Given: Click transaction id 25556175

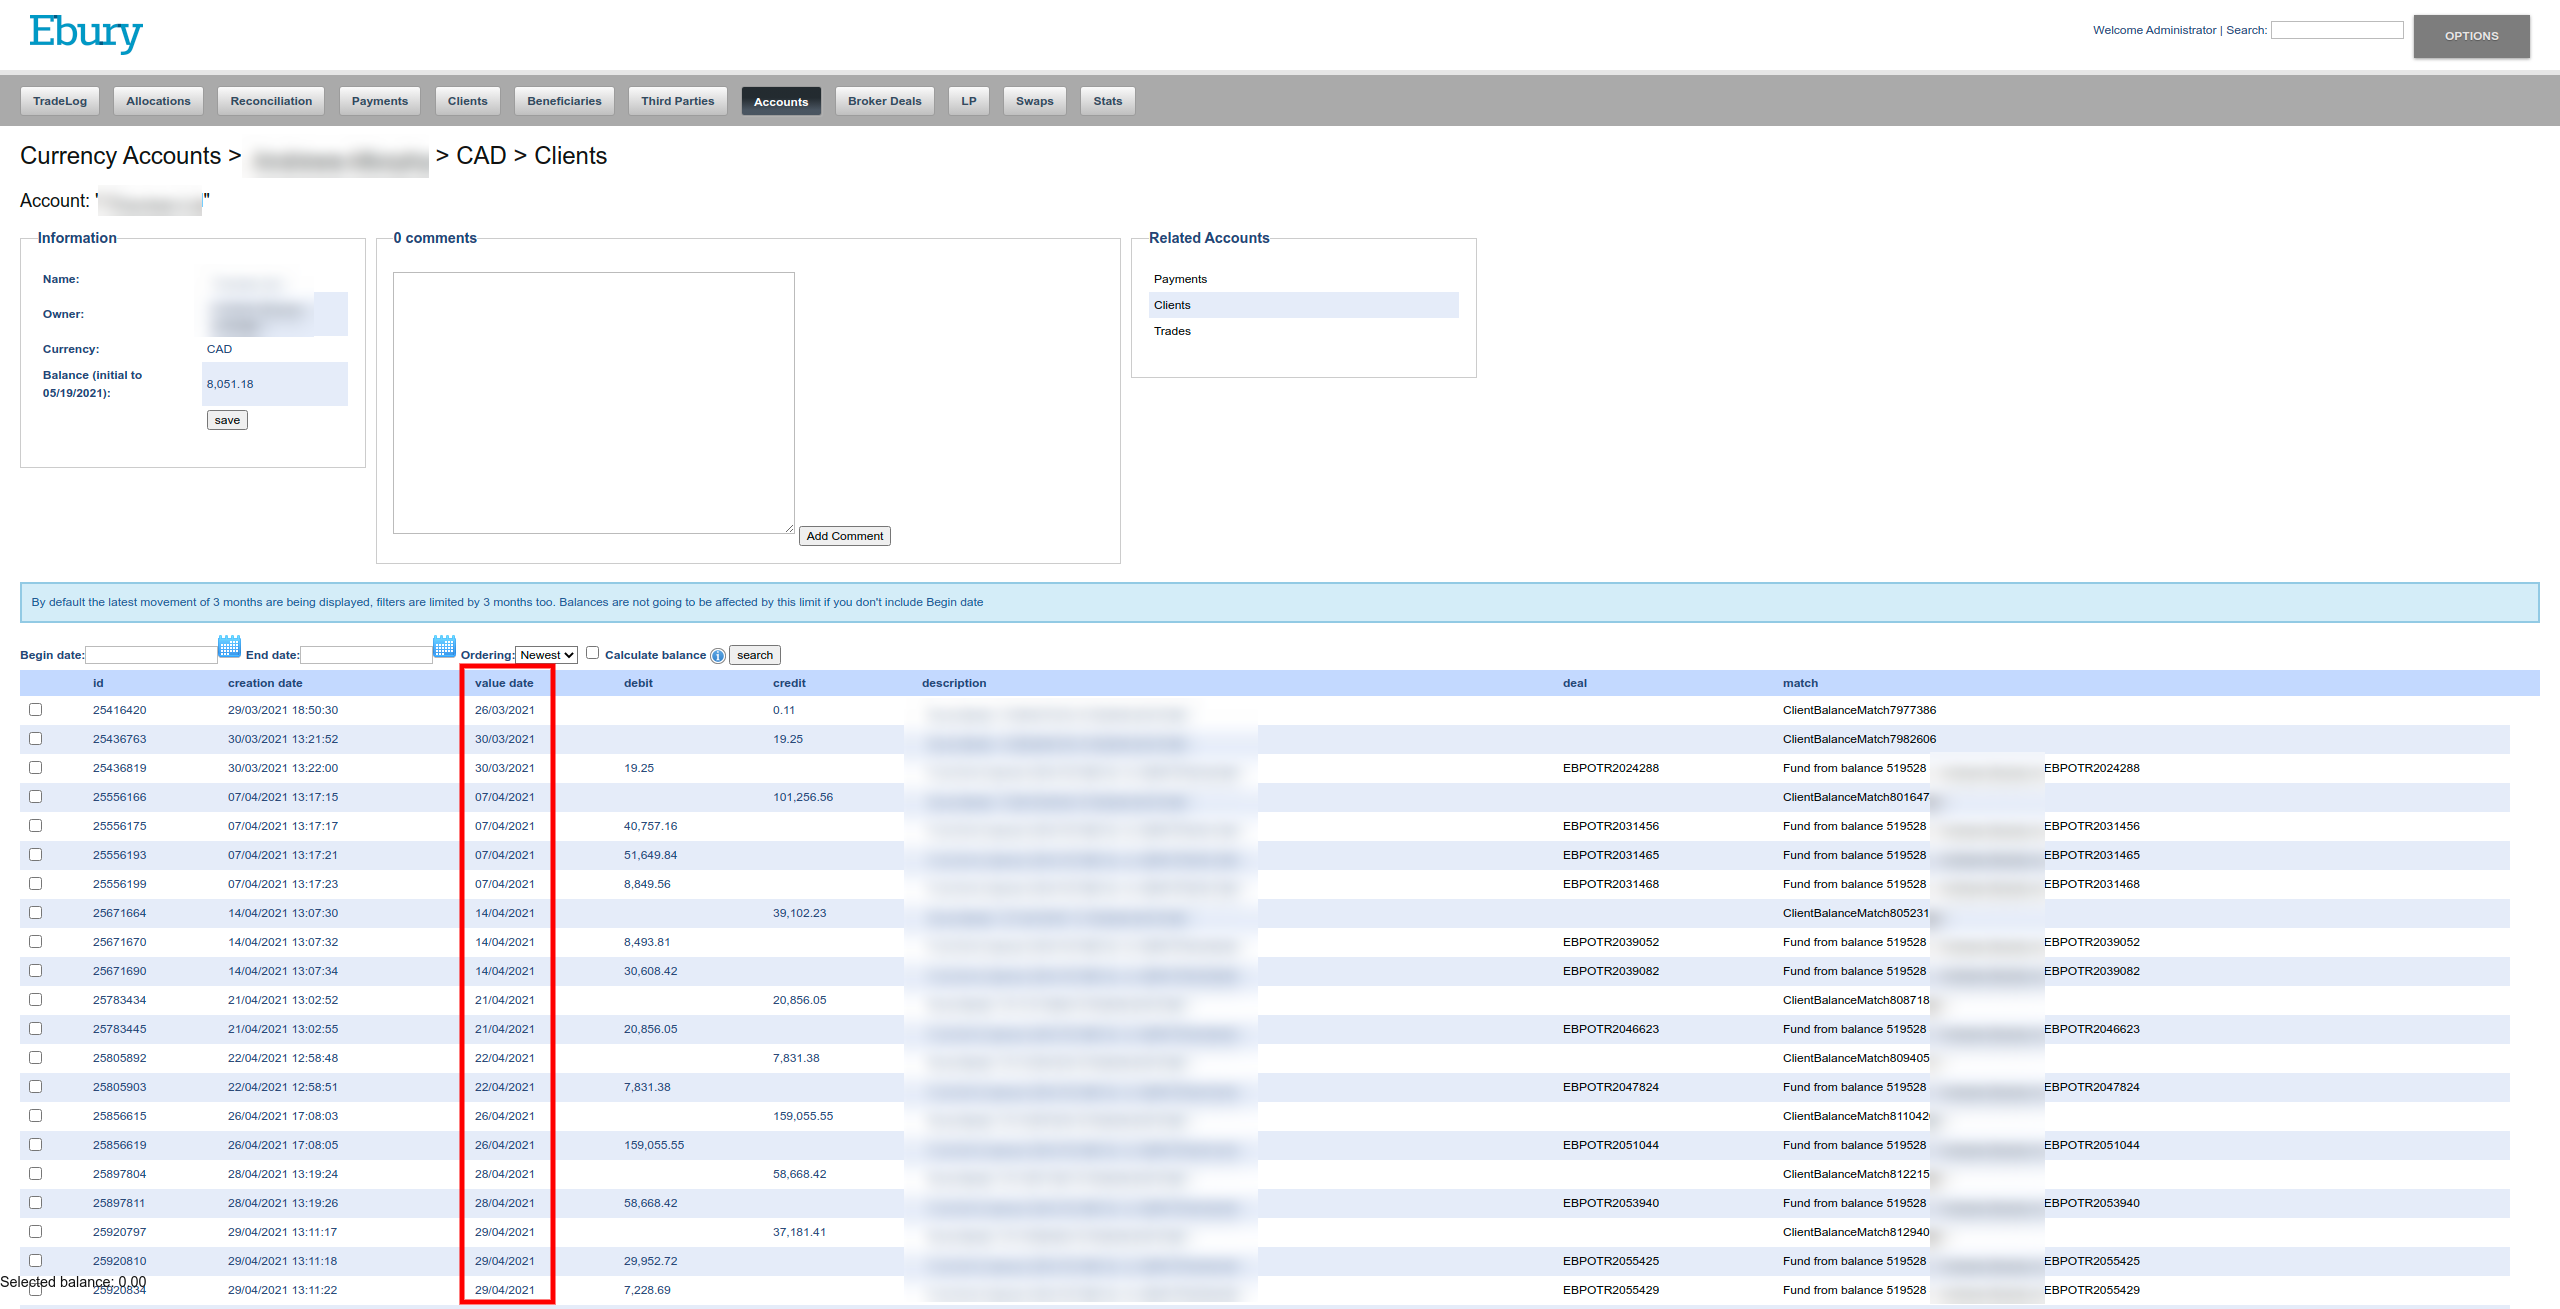Looking at the screenshot, I should pyautogui.click(x=119, y=826).
